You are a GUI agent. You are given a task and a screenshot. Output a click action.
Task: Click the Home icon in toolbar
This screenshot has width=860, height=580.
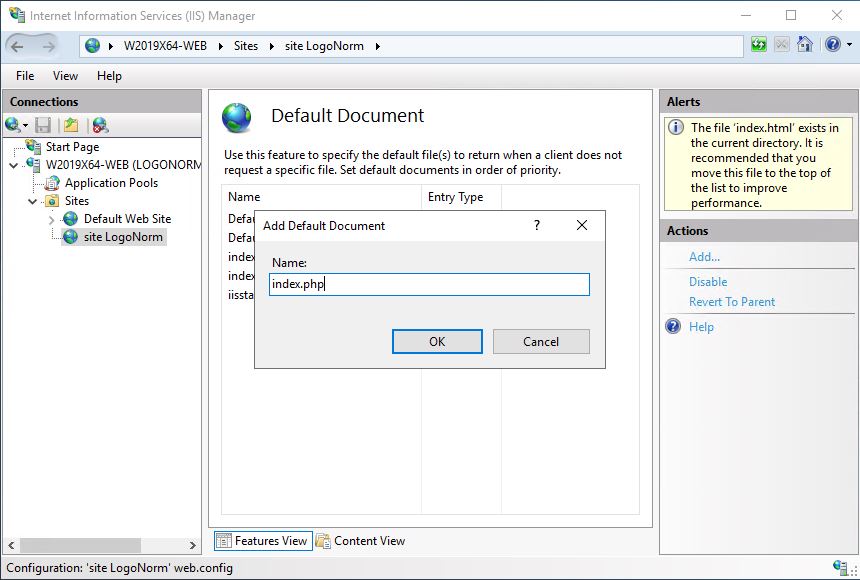pos(805,44)
